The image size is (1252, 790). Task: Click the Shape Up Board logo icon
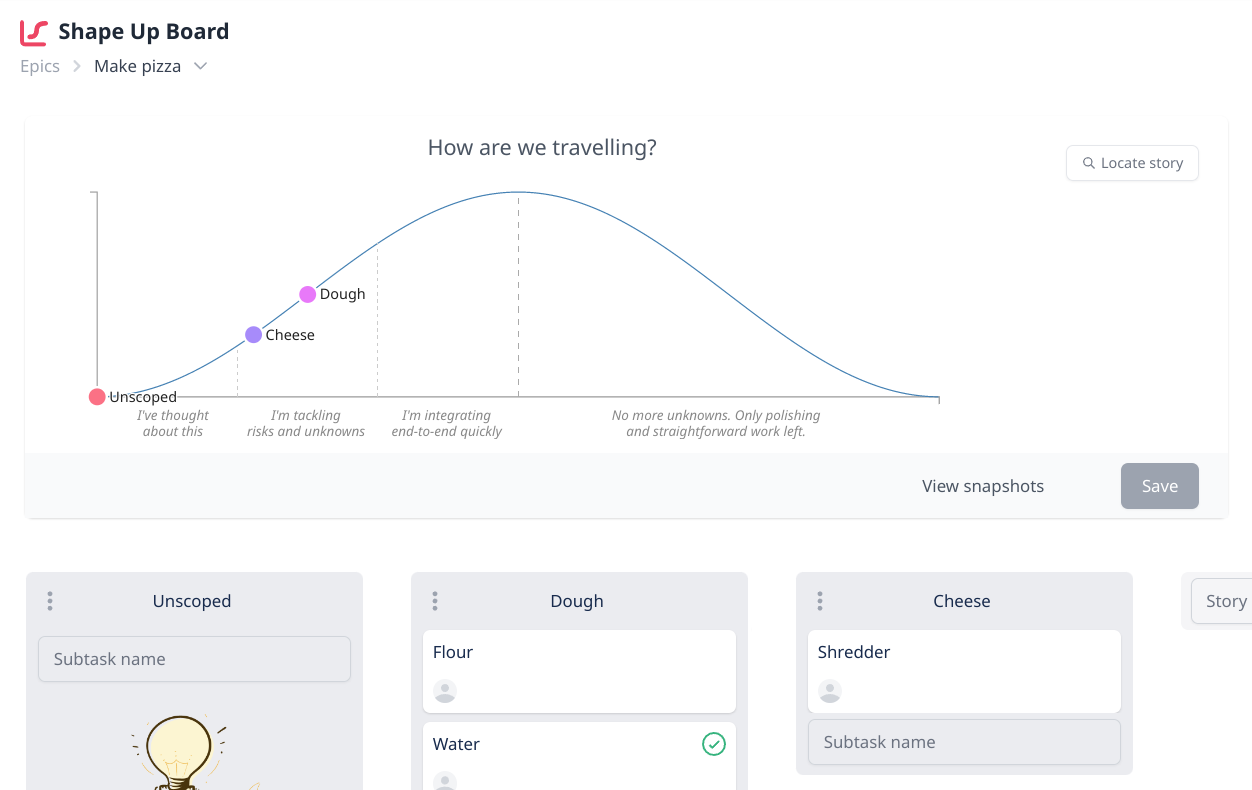(x=34, y=32)
